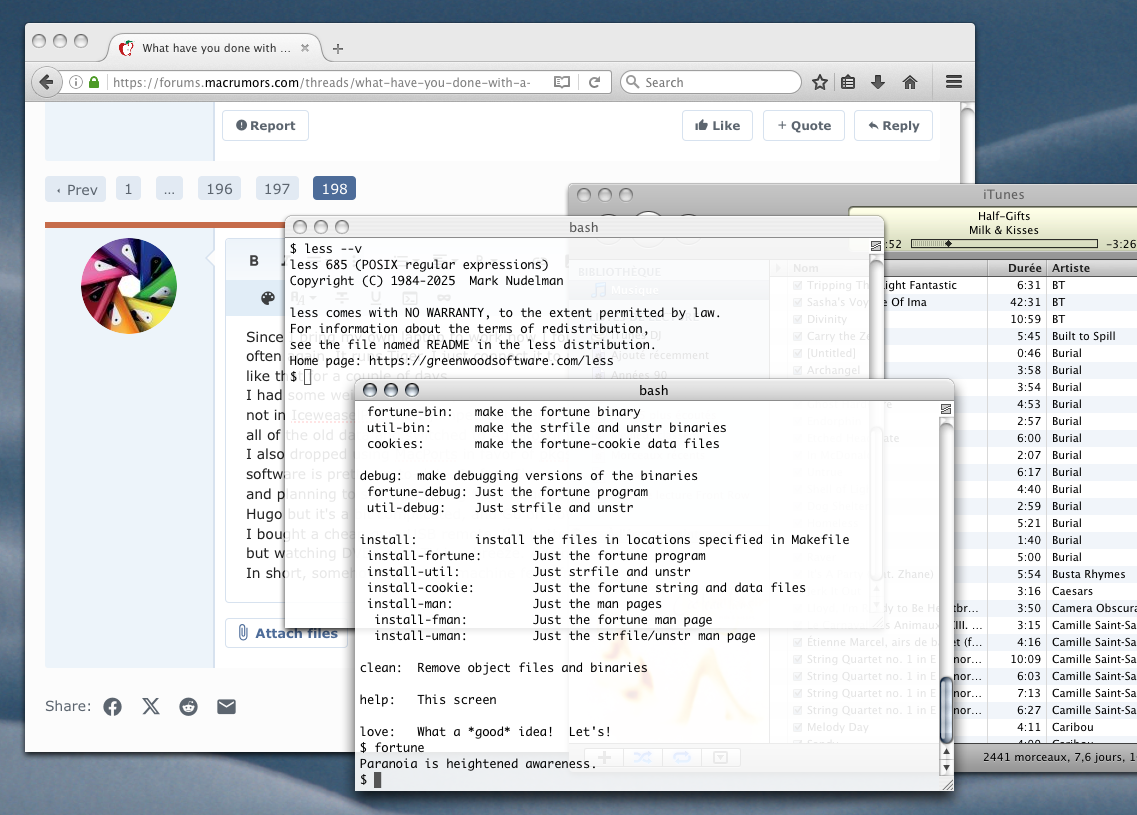Toggle repeat button at bottom of iTunes
The image size is (1137, 815).
682,758
